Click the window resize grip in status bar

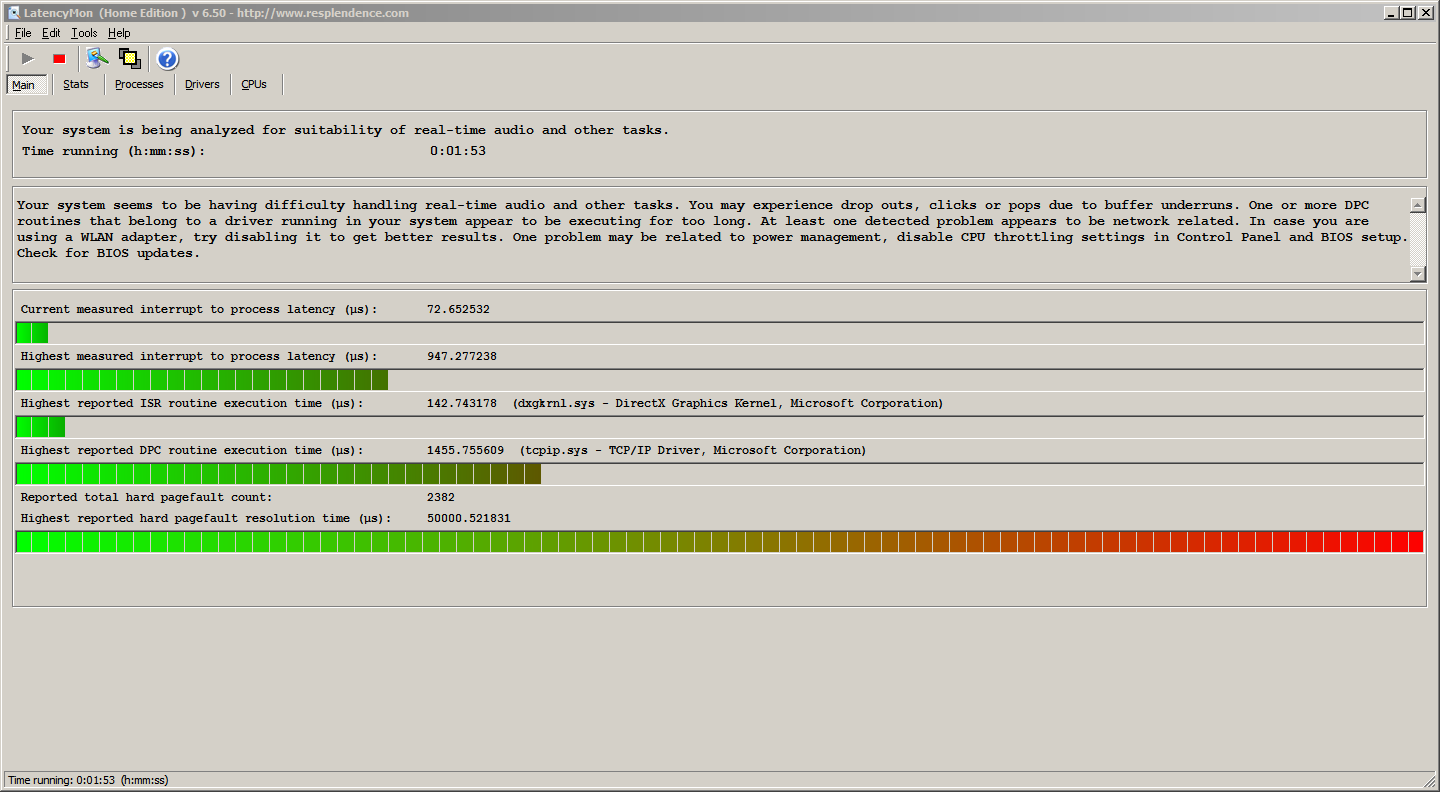1430,782
